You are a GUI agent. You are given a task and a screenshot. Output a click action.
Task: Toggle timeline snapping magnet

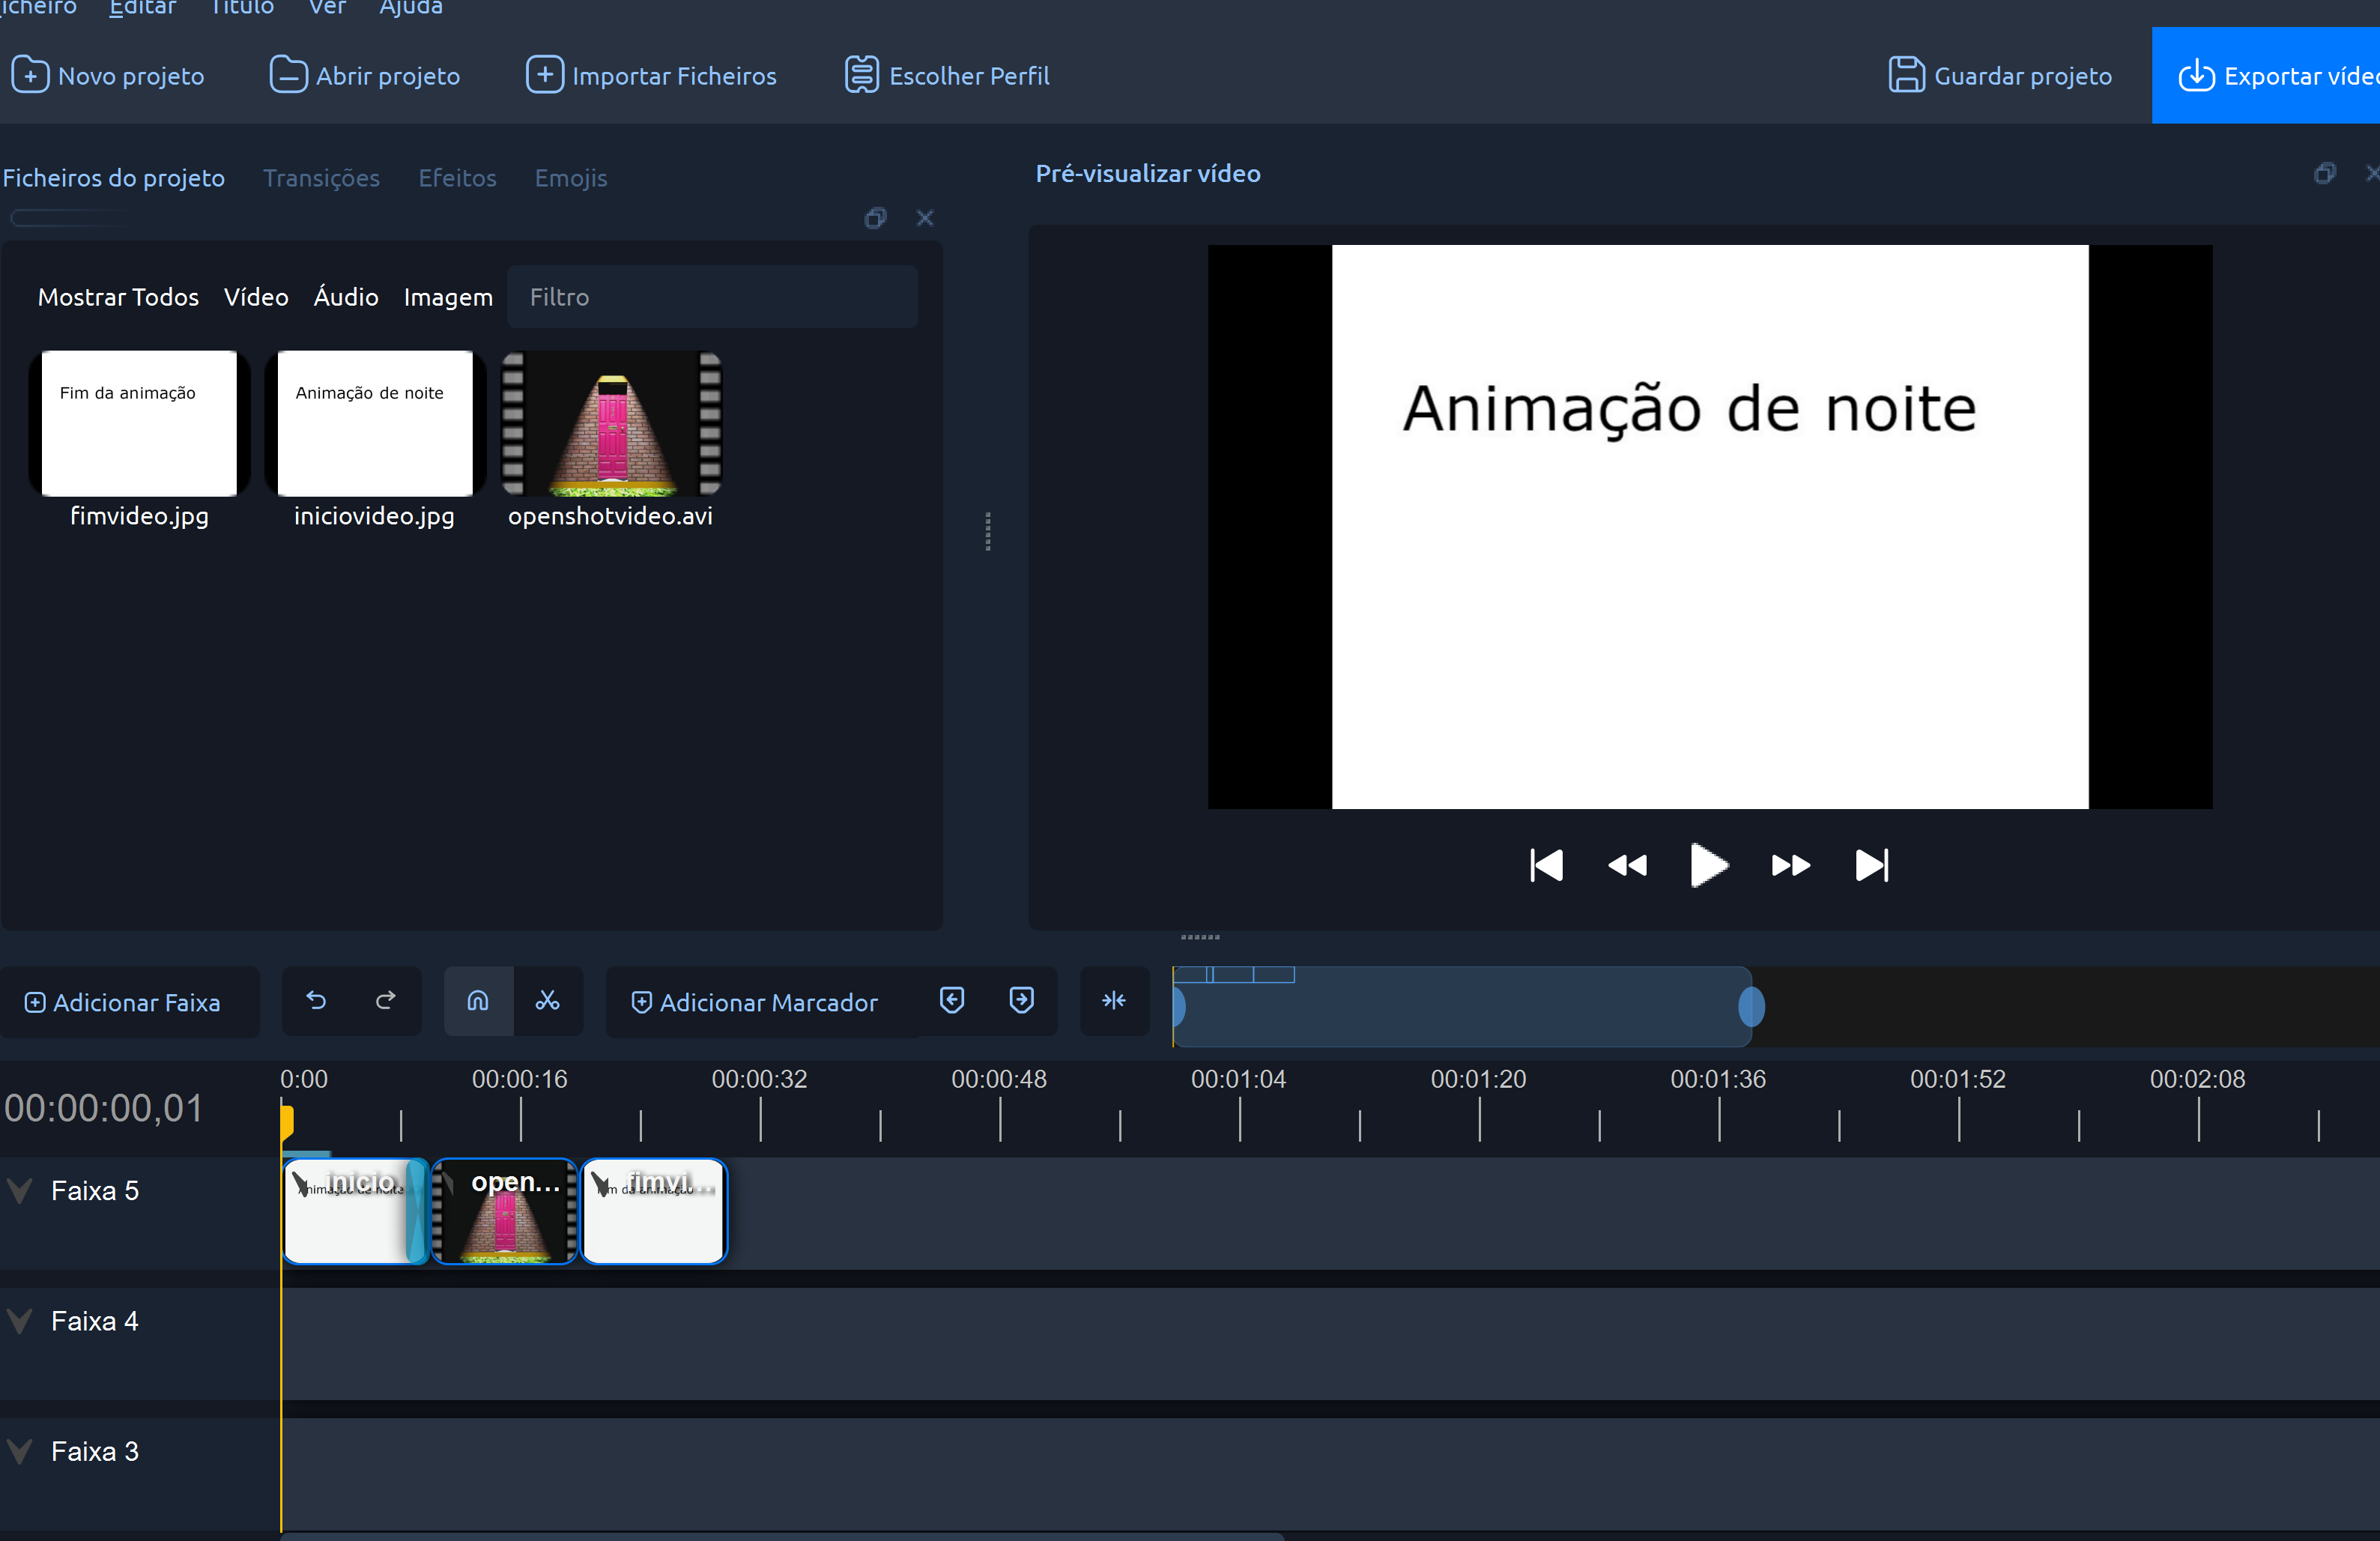point(478,1000)
